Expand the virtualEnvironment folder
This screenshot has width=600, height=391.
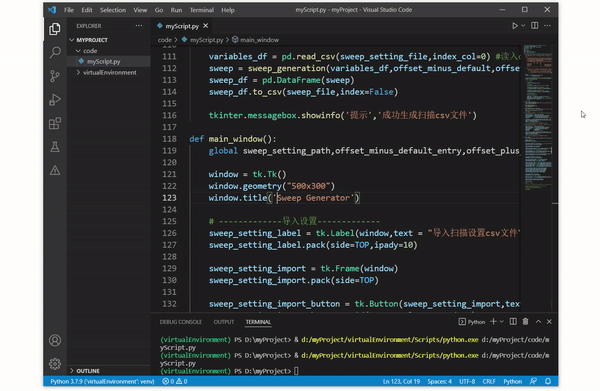[x=109, y=72]
